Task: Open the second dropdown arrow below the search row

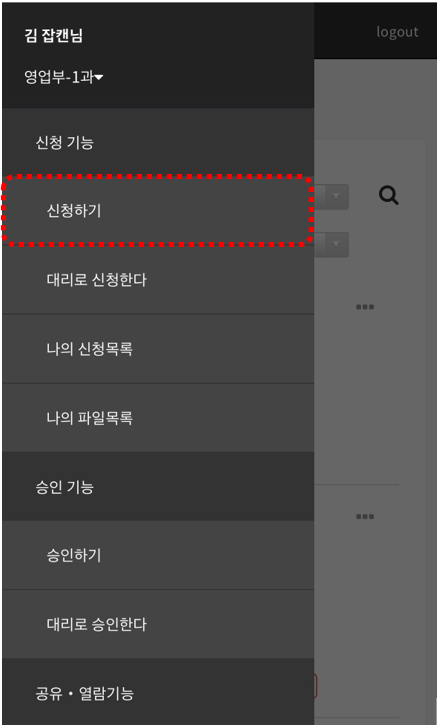Action: (336, 244)
